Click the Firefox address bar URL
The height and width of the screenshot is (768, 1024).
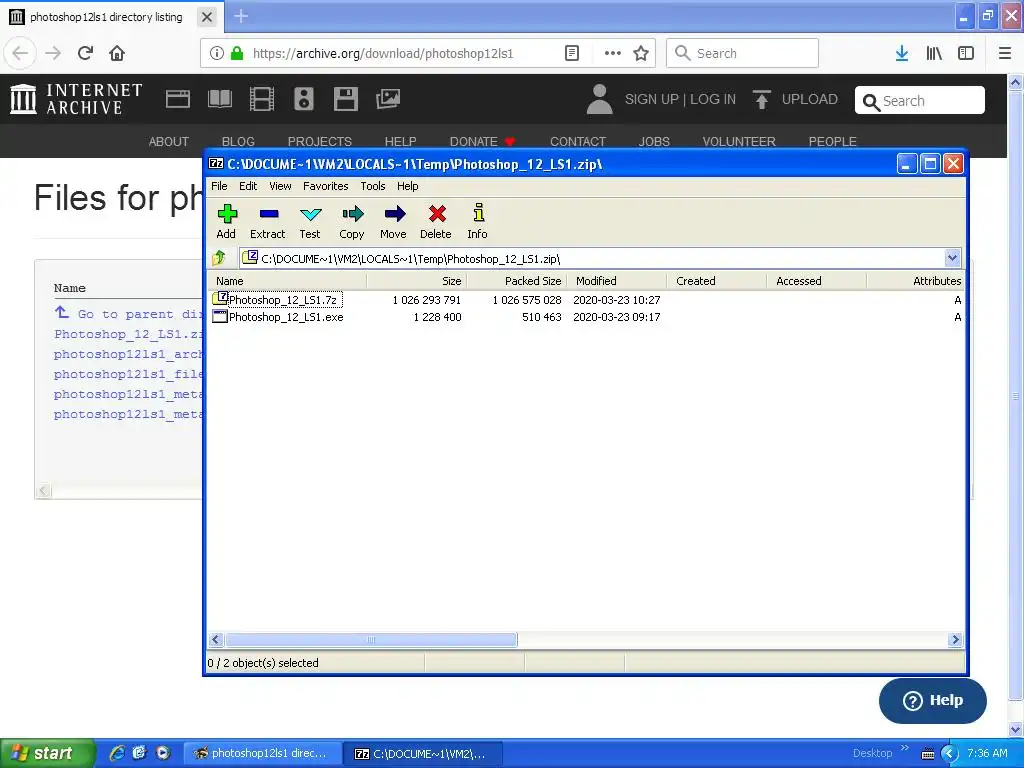383,53
